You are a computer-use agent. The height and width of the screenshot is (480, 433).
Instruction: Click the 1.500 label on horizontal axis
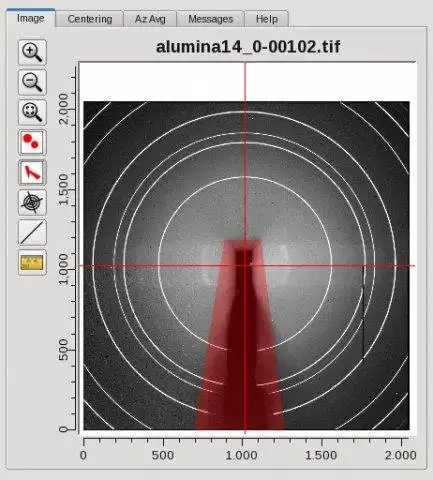321,455
